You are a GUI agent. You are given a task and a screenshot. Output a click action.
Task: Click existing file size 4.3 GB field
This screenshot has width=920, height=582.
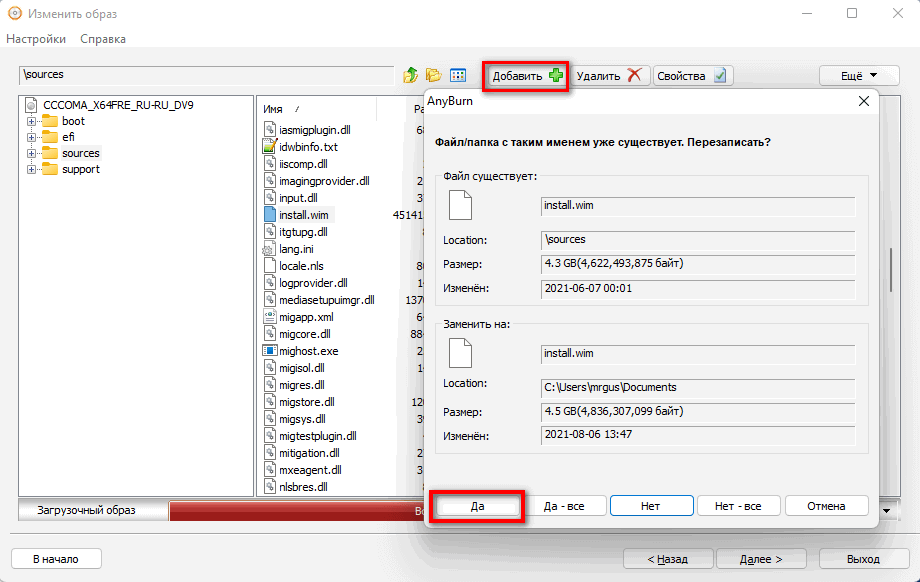coord(698,263)
